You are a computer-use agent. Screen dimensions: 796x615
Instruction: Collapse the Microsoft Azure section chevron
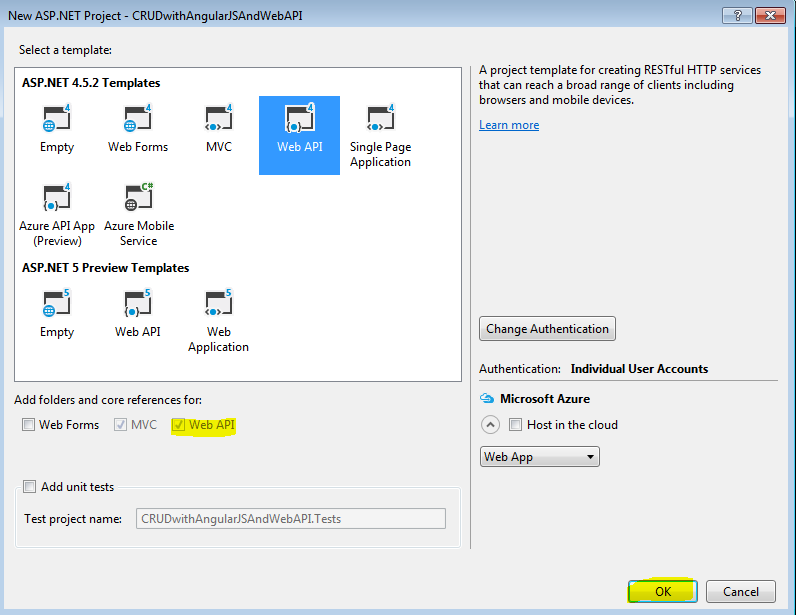(x=490, y=425)
